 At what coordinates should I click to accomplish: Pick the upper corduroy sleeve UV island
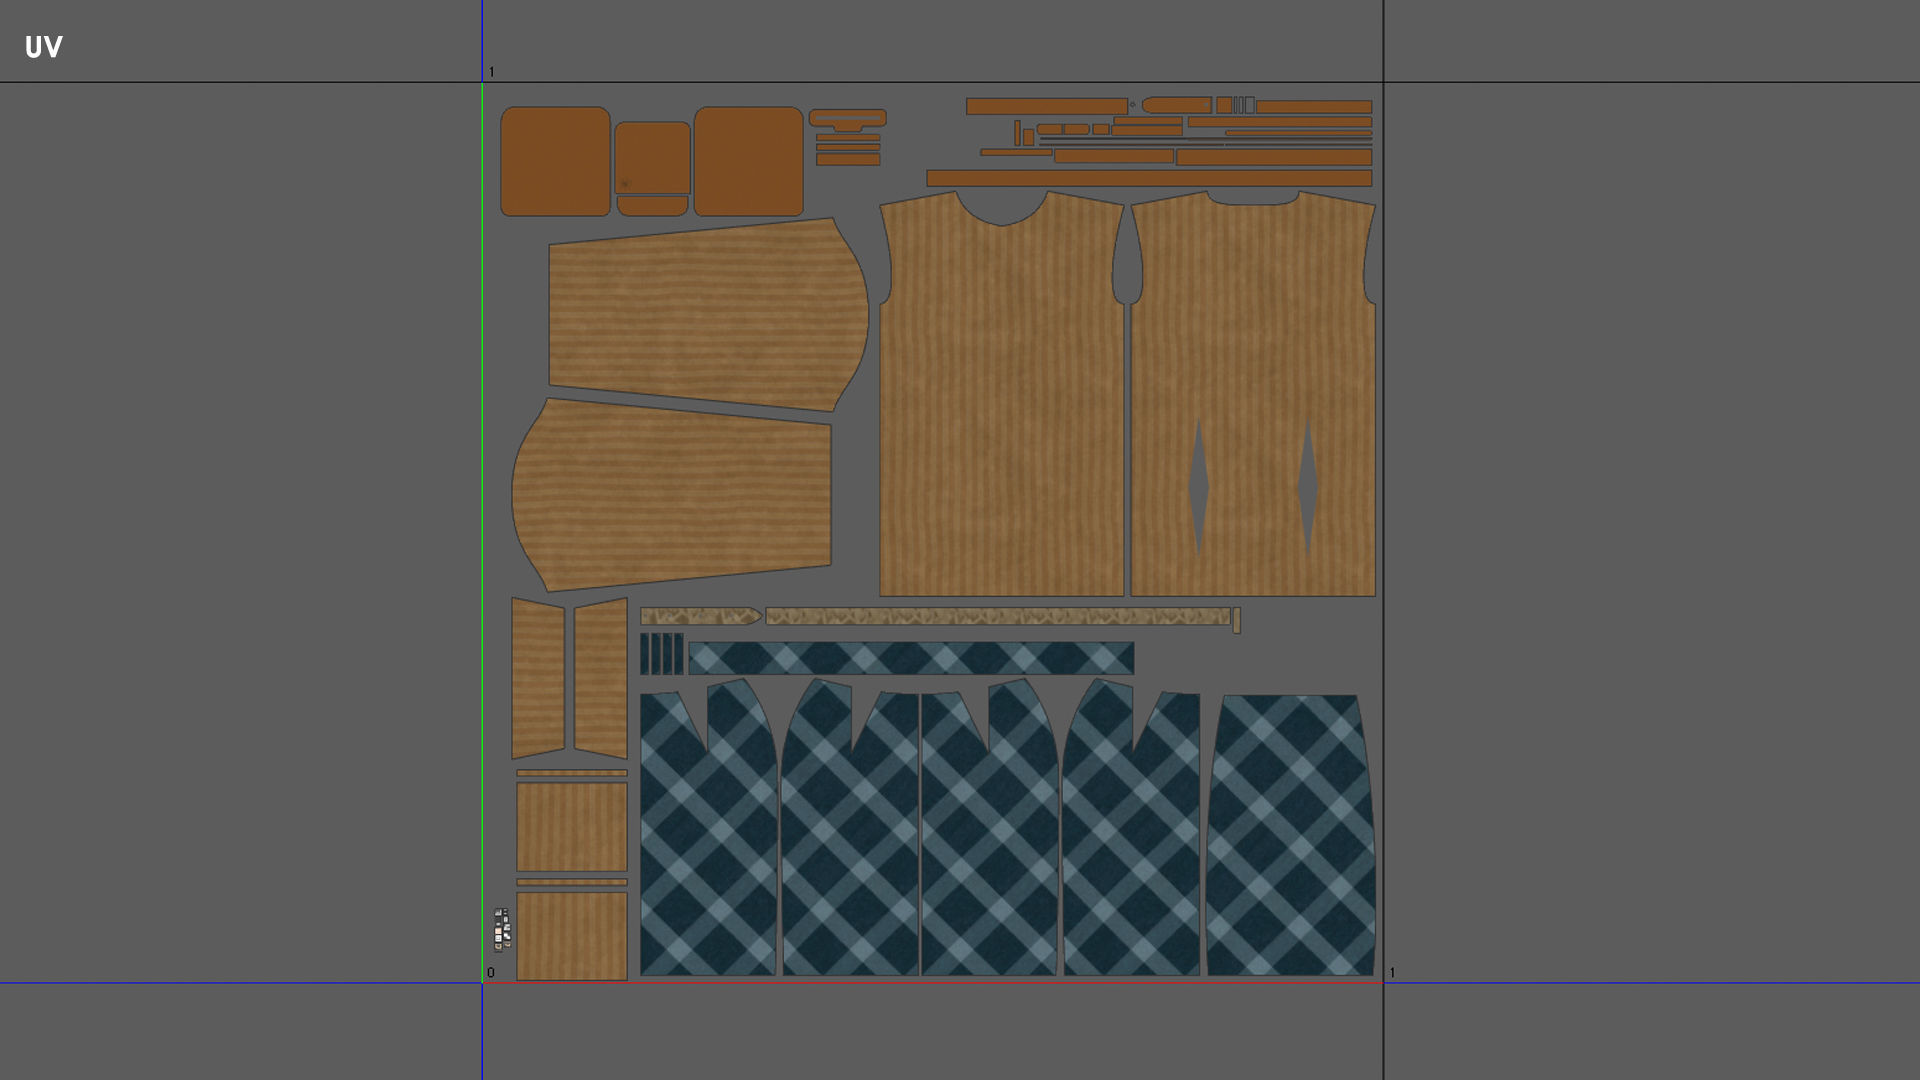point(706,314)
